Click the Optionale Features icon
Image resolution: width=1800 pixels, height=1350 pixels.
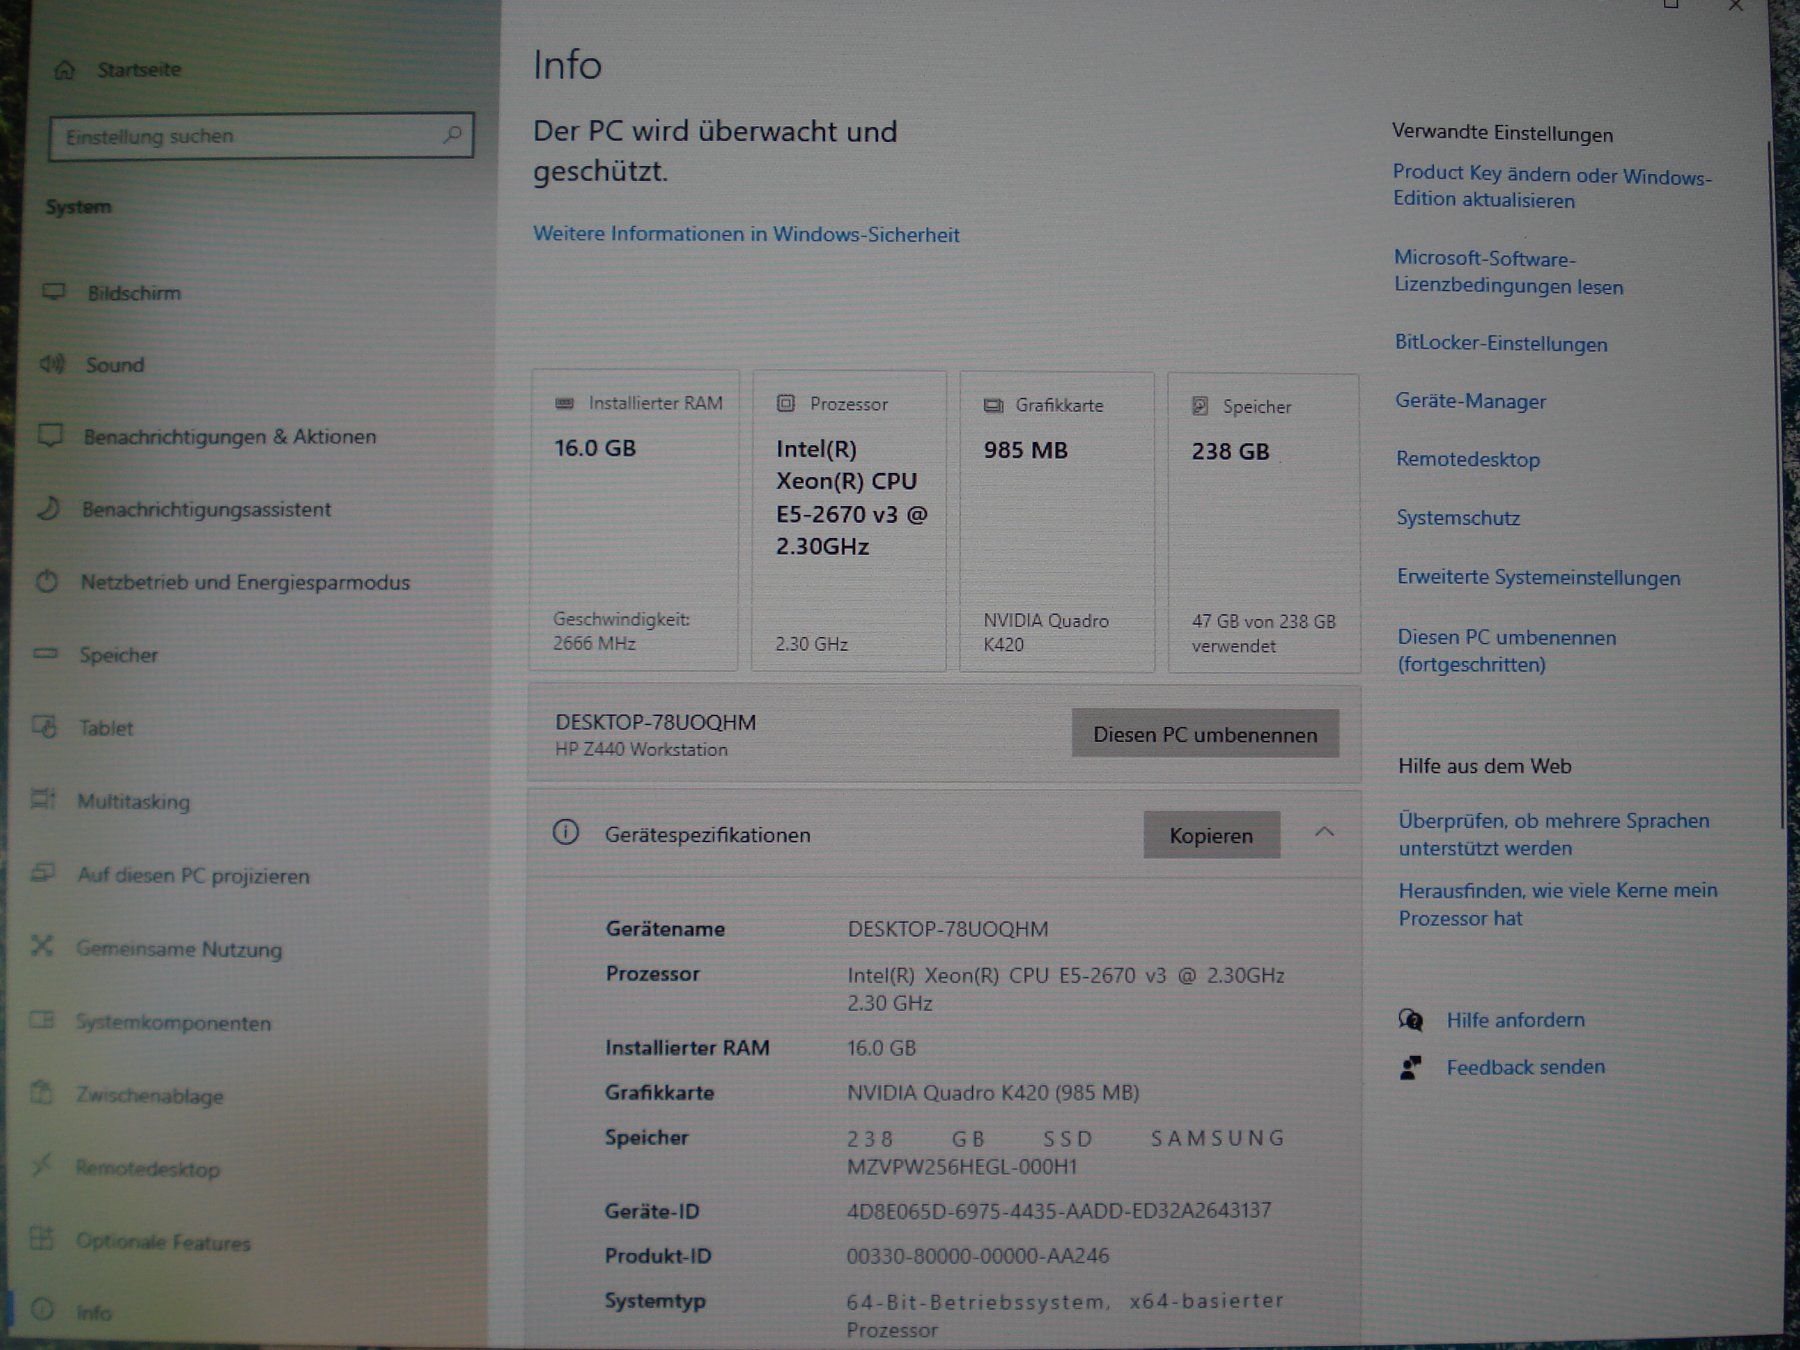(x=41, y=1239)
